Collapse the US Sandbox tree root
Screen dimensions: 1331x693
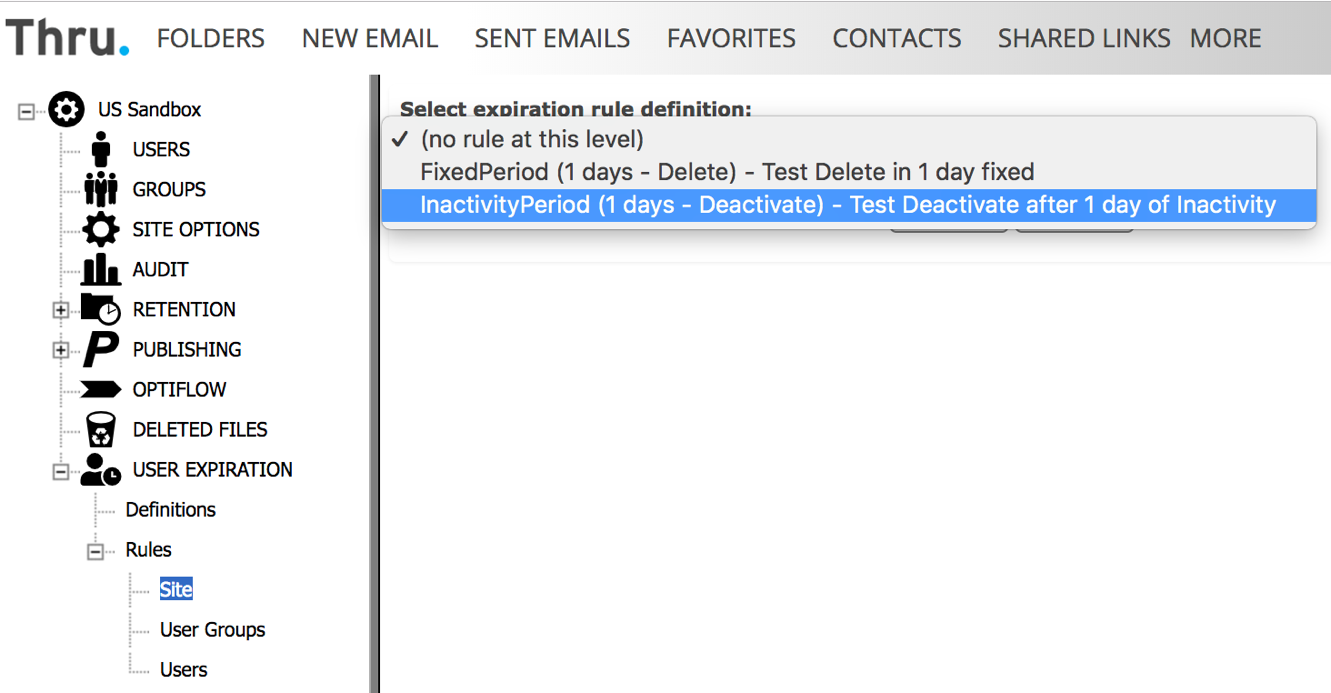click(x=26, y=111)
